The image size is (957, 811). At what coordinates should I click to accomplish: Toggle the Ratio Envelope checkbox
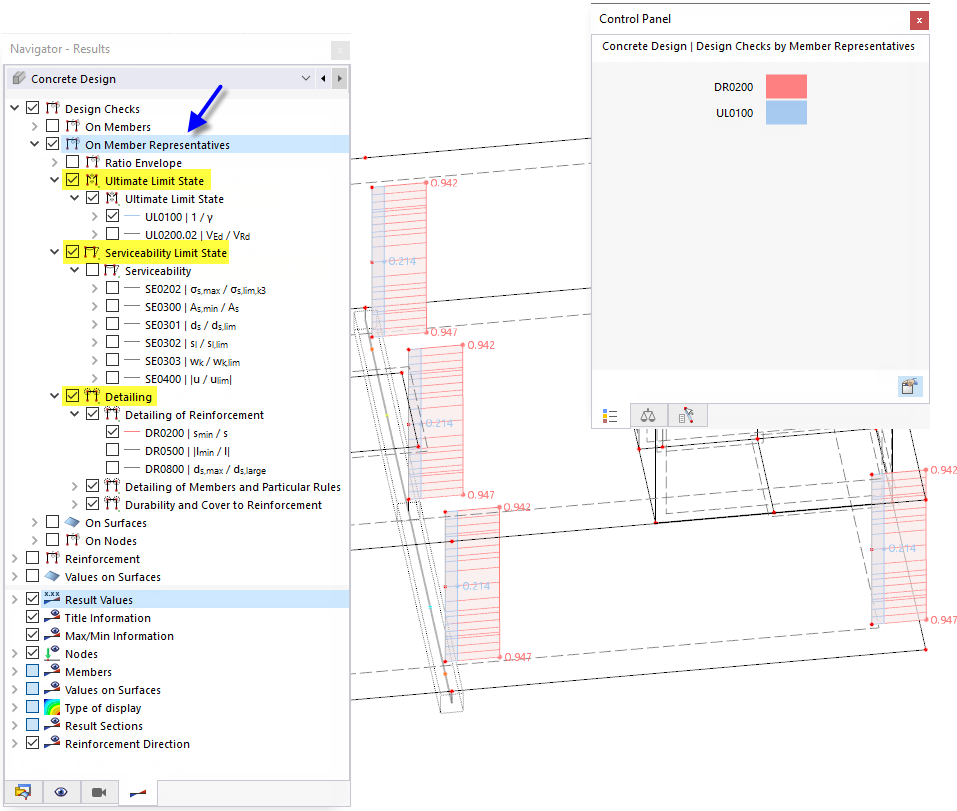pyautogui.click(x=73, y=162)
